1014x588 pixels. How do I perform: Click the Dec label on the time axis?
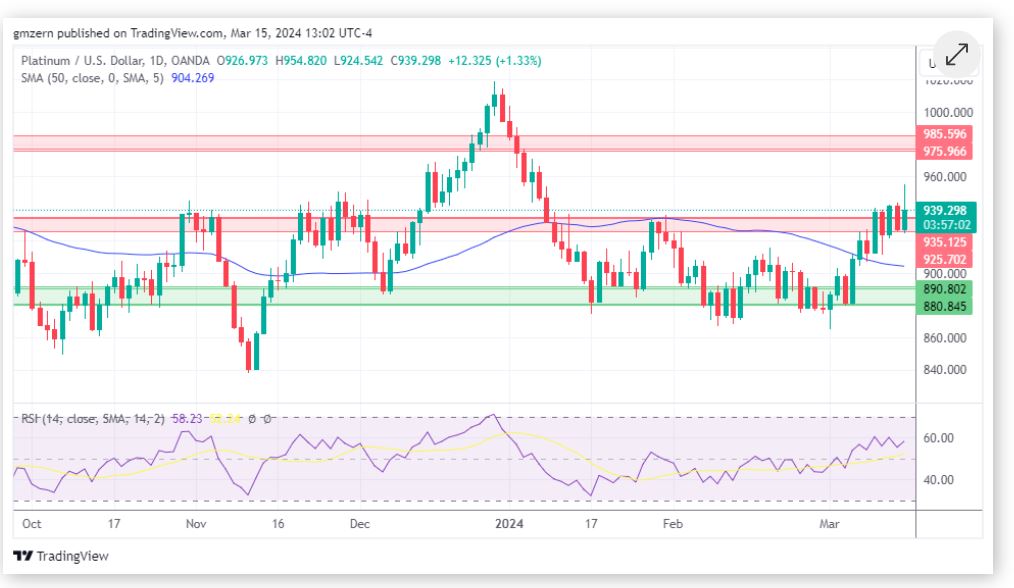coord(360,523)
